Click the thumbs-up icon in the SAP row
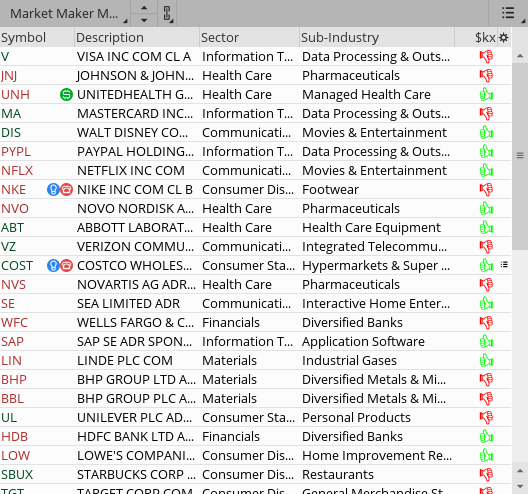Screen dimensions: 528x494 click(486, 341)
